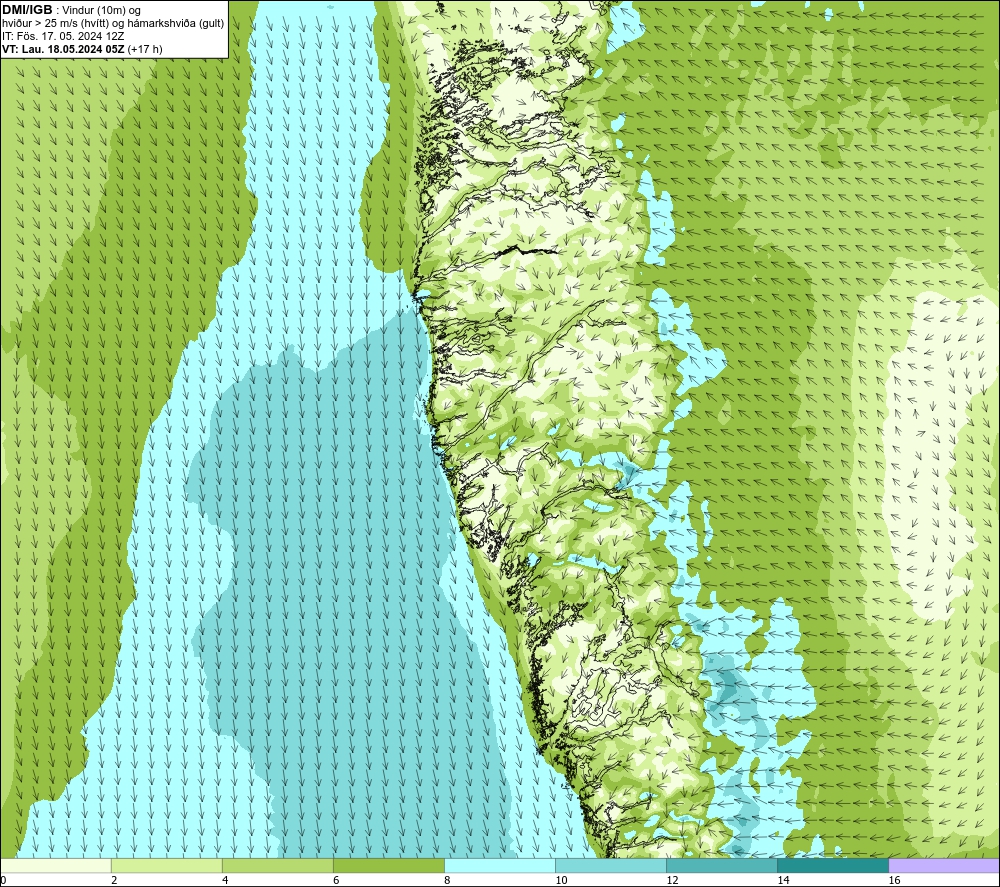Click the '(+17 h)' forecast offset text
Screen dimensions: 1000x887
145,49
